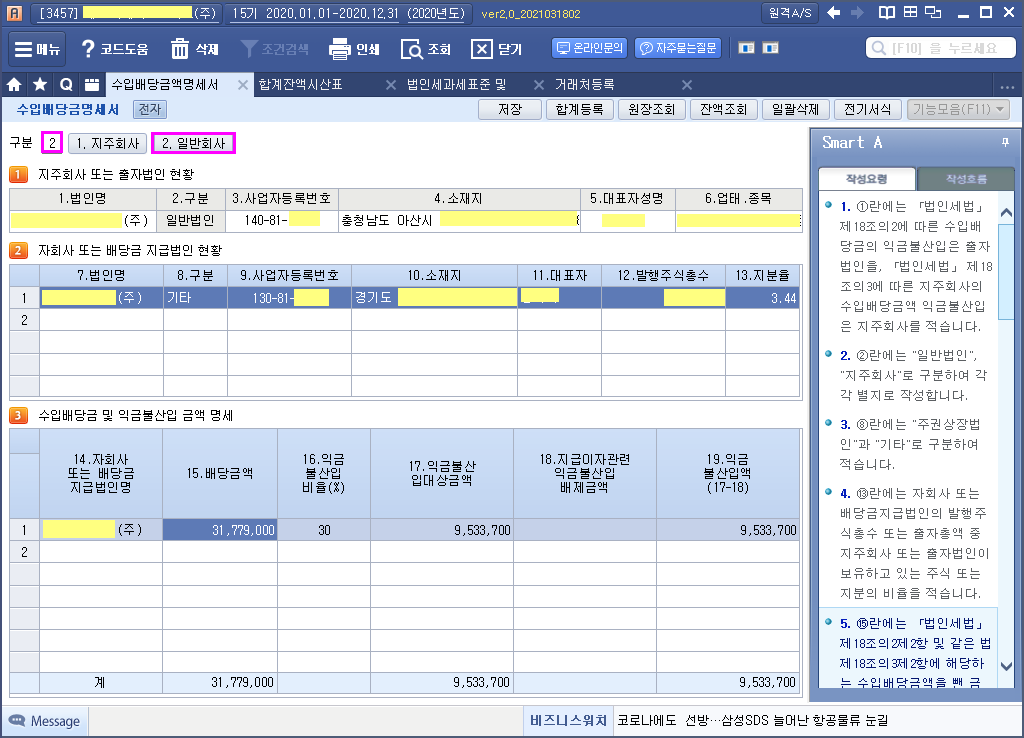Click the fiscal period 15기 2020 field
This screenshot has width=1024, height=738.
point(349,13)
